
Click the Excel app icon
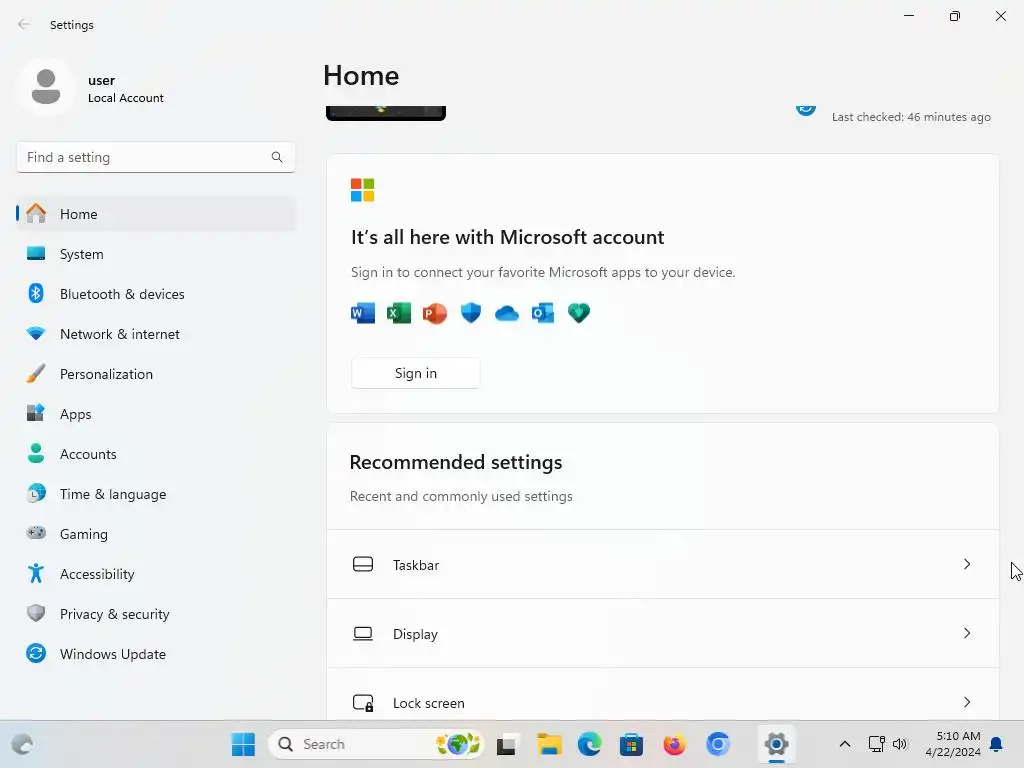pyautogui.click(x=398, y=313)
